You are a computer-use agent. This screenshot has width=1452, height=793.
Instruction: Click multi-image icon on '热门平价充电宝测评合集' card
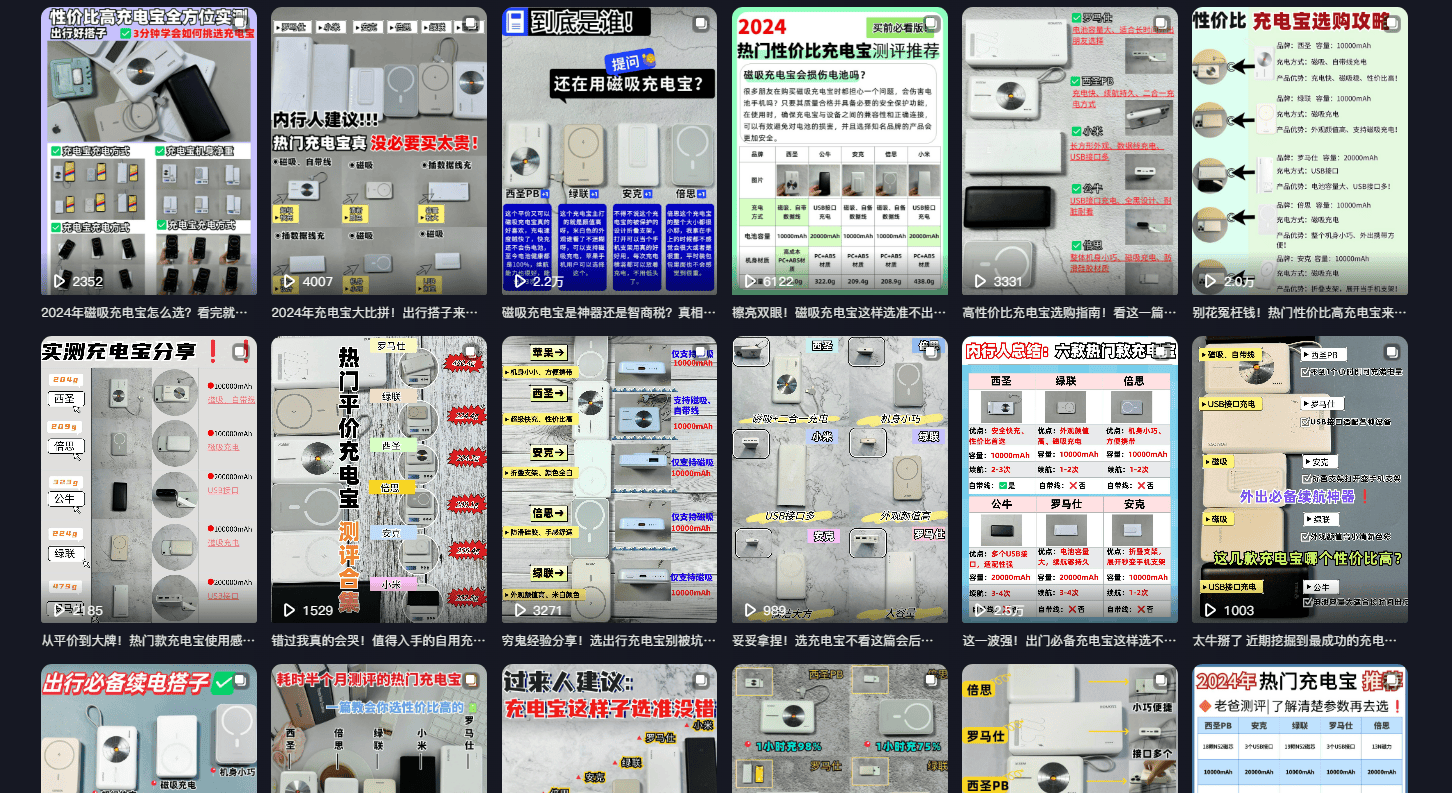pos(471,352)
